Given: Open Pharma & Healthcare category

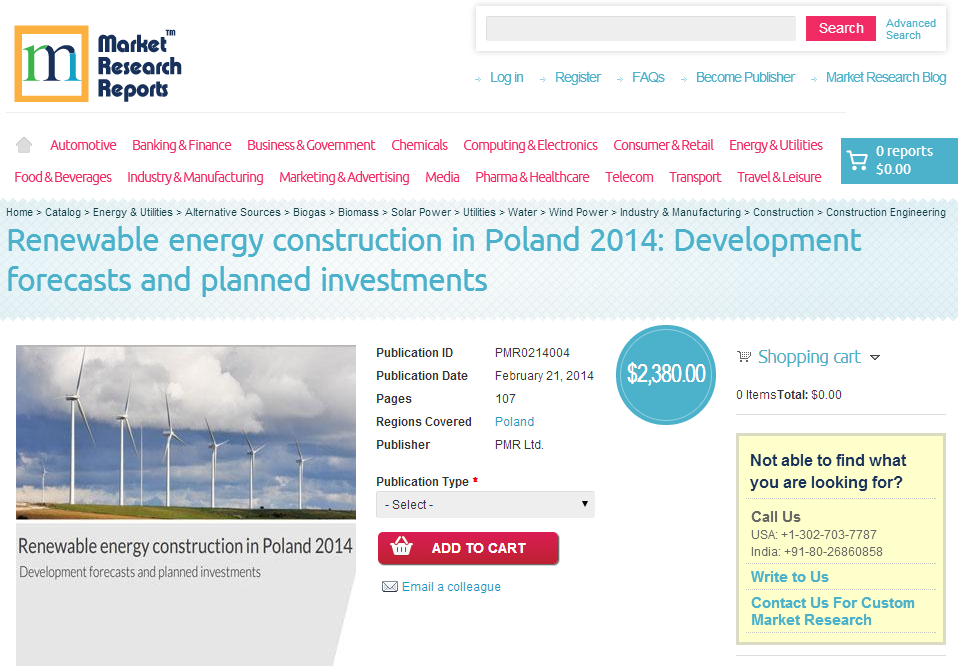Looking at the screenshot, I should click(x=532, y=177).
